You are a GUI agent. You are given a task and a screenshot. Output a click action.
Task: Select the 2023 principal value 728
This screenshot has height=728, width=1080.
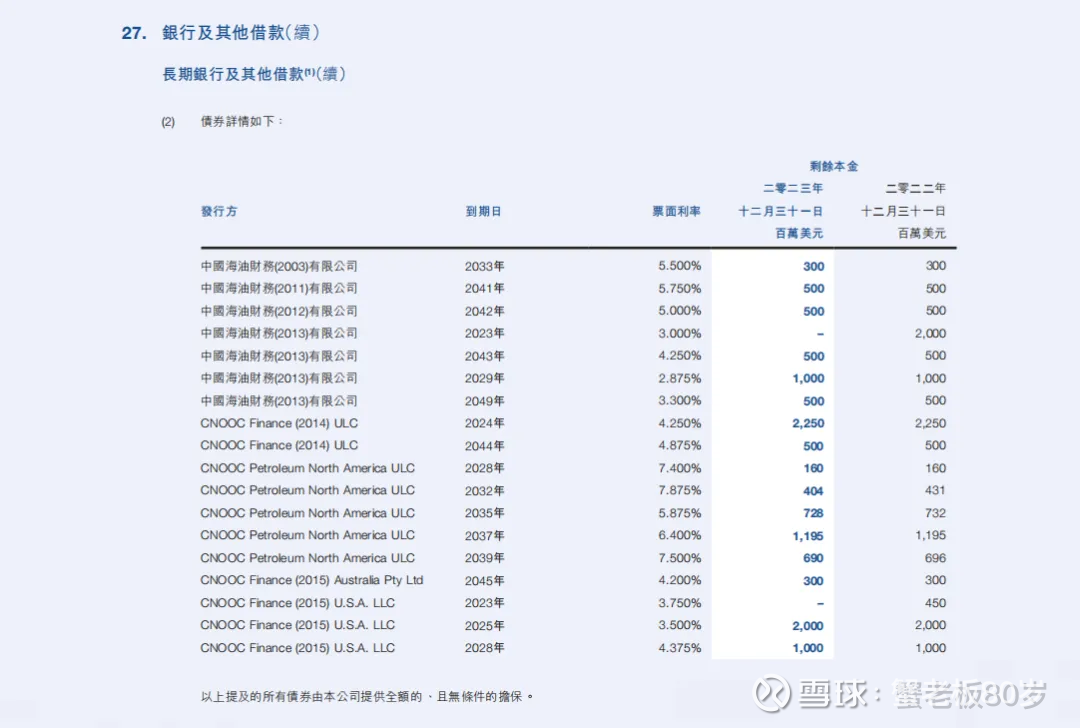pos(813,513)
